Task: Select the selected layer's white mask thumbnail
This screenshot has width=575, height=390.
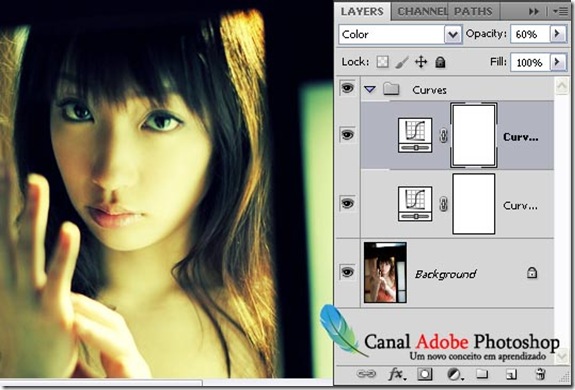Action: [473, 135]
